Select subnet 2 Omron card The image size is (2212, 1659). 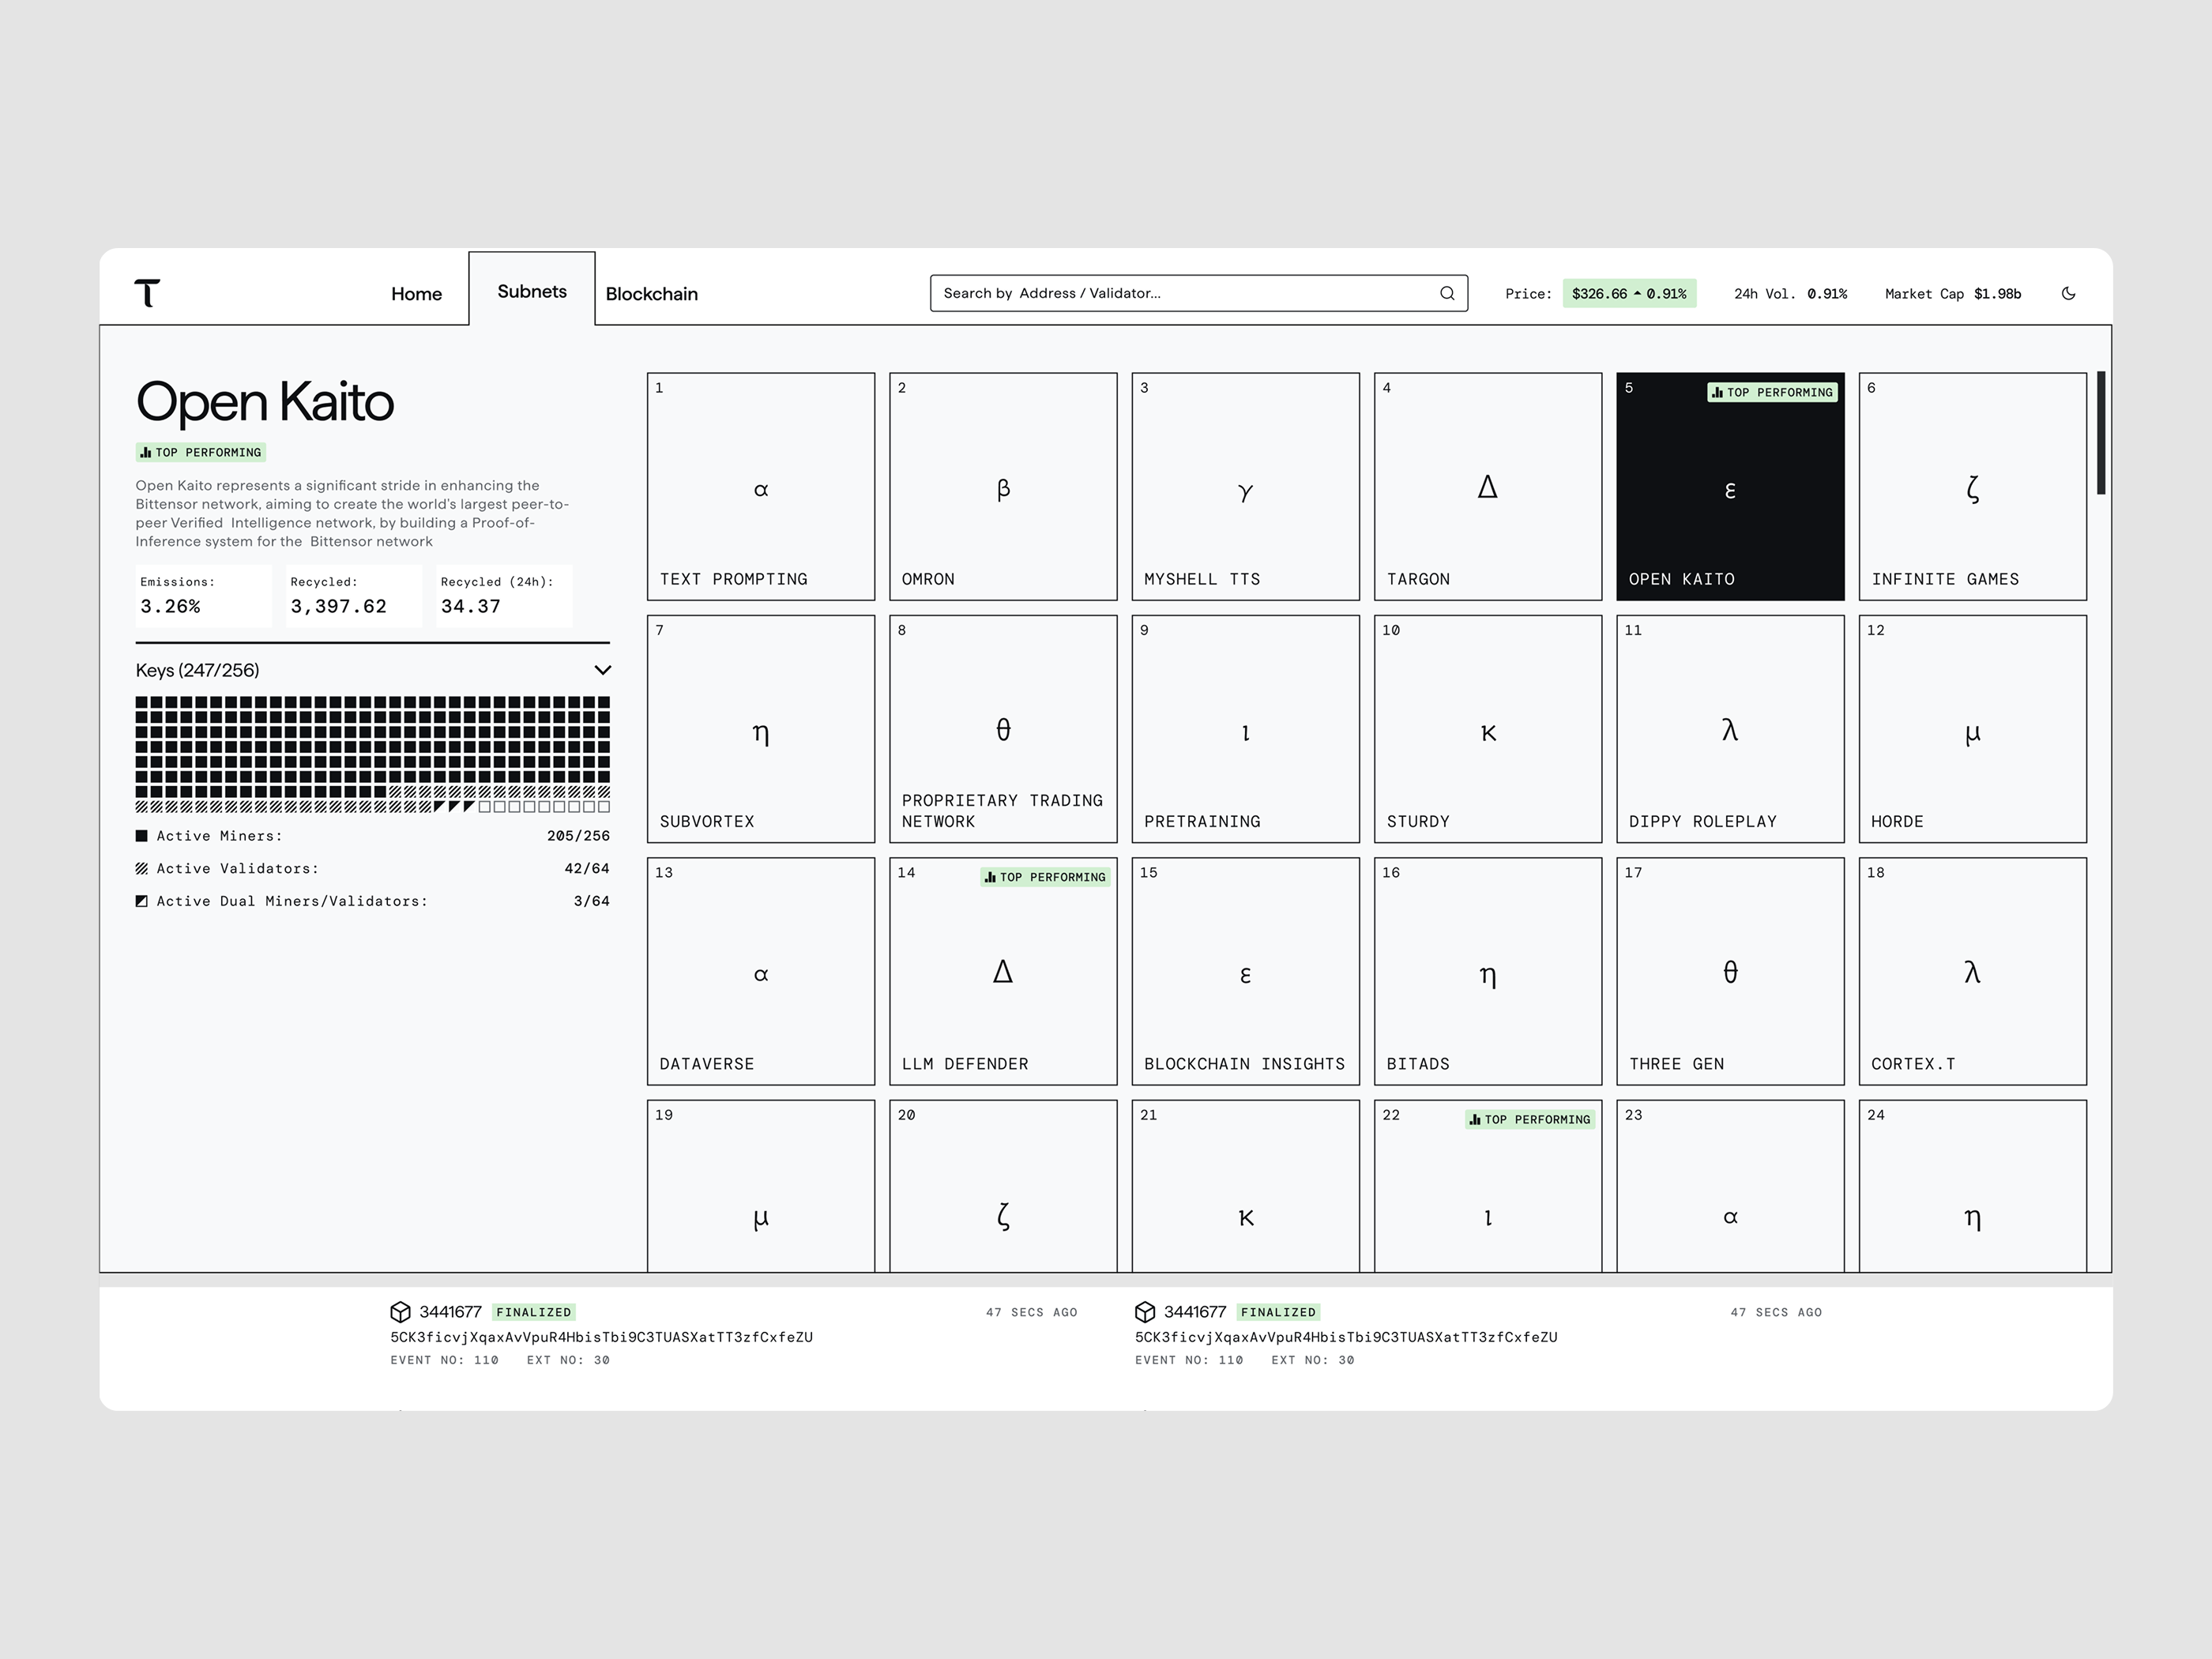1003,487
